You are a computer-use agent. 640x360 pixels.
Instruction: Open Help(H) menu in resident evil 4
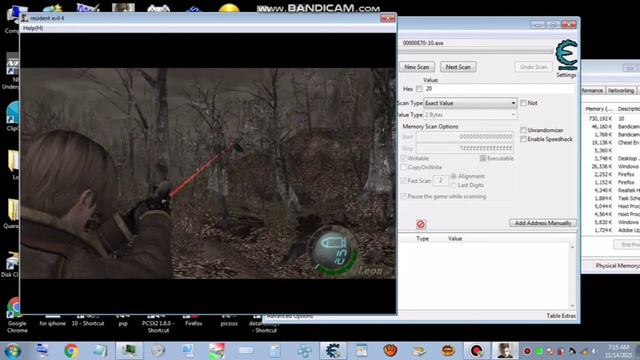pyautogui.click(x=33, y=28)
